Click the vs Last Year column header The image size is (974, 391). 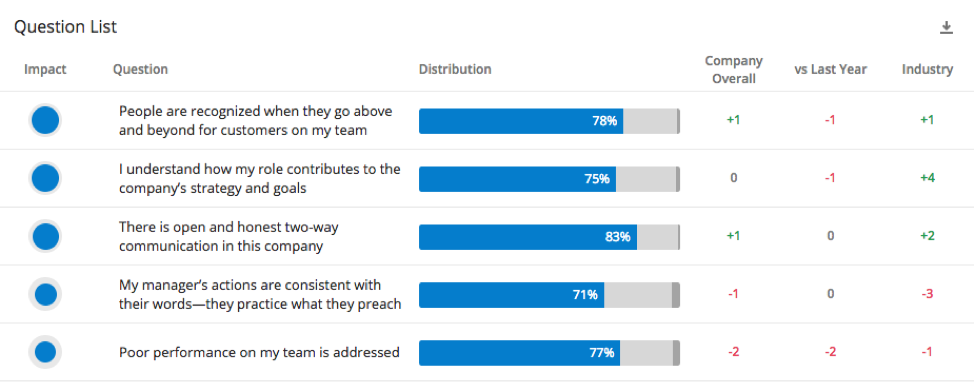[831, 69]
